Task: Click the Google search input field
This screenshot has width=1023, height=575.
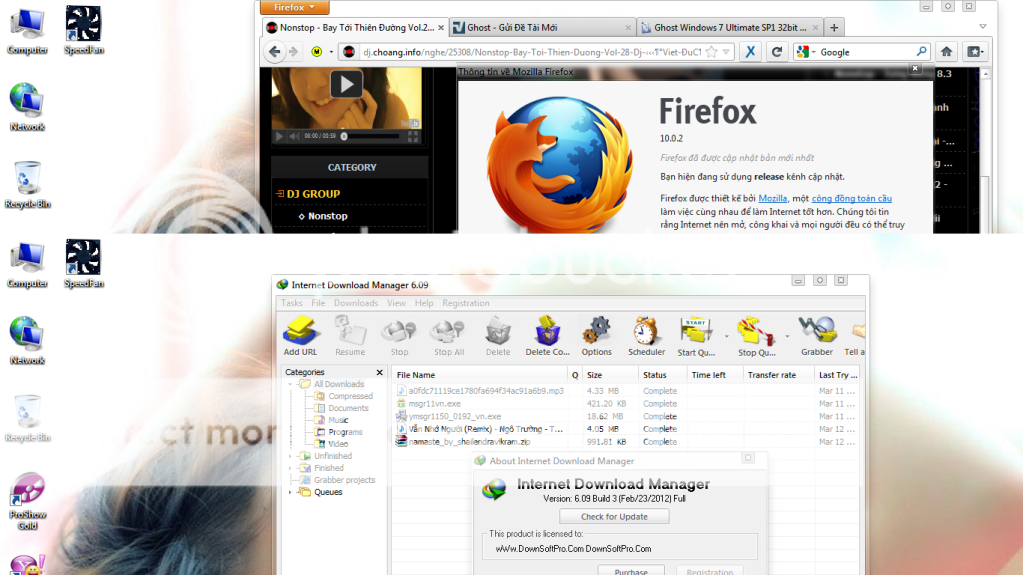Action: tap(865, 52)
